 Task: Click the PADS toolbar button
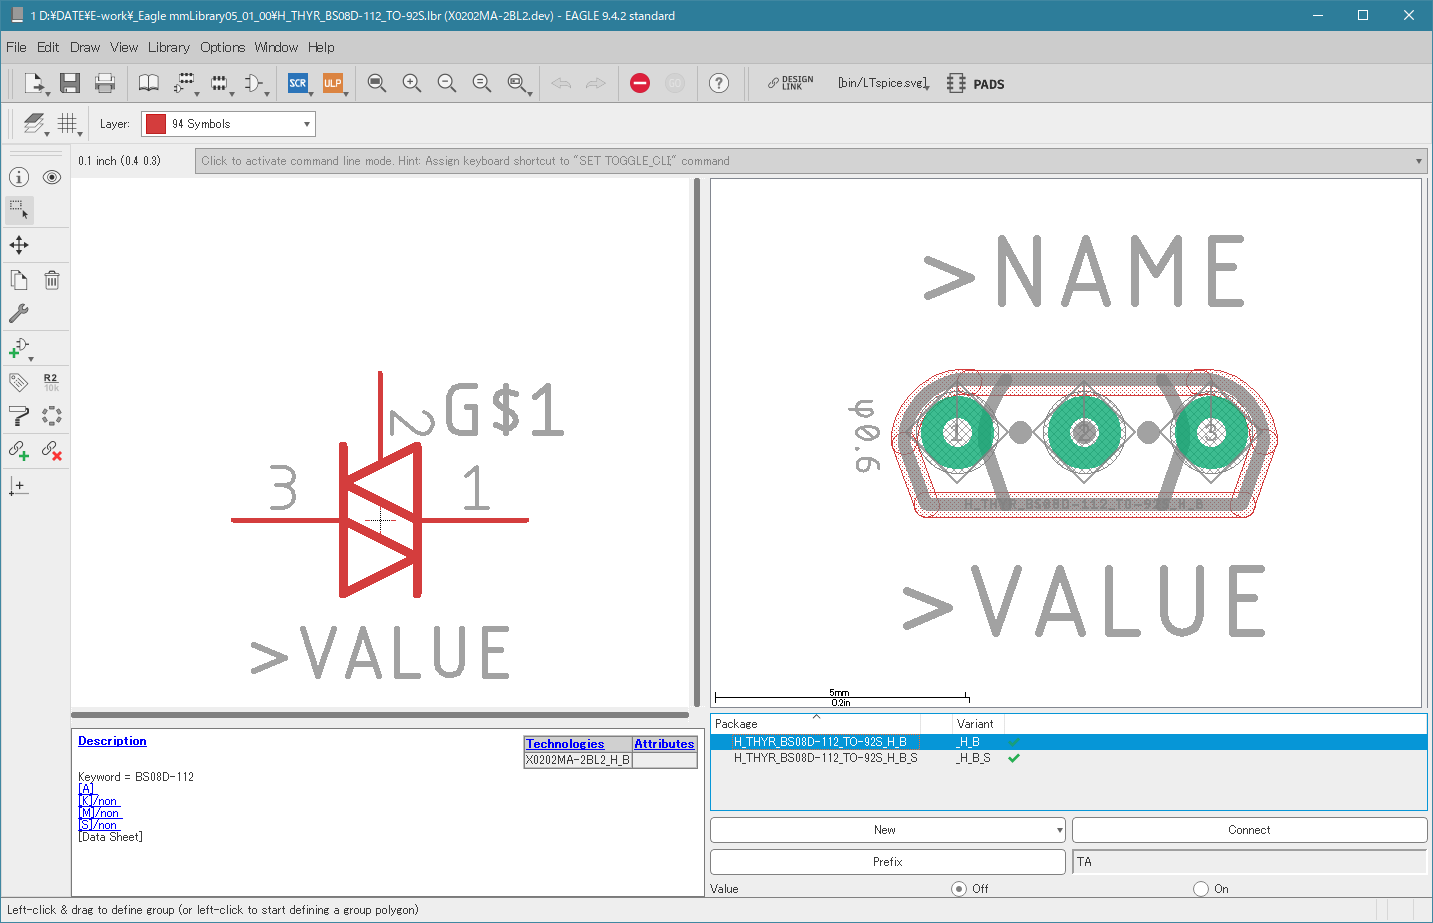975,84
